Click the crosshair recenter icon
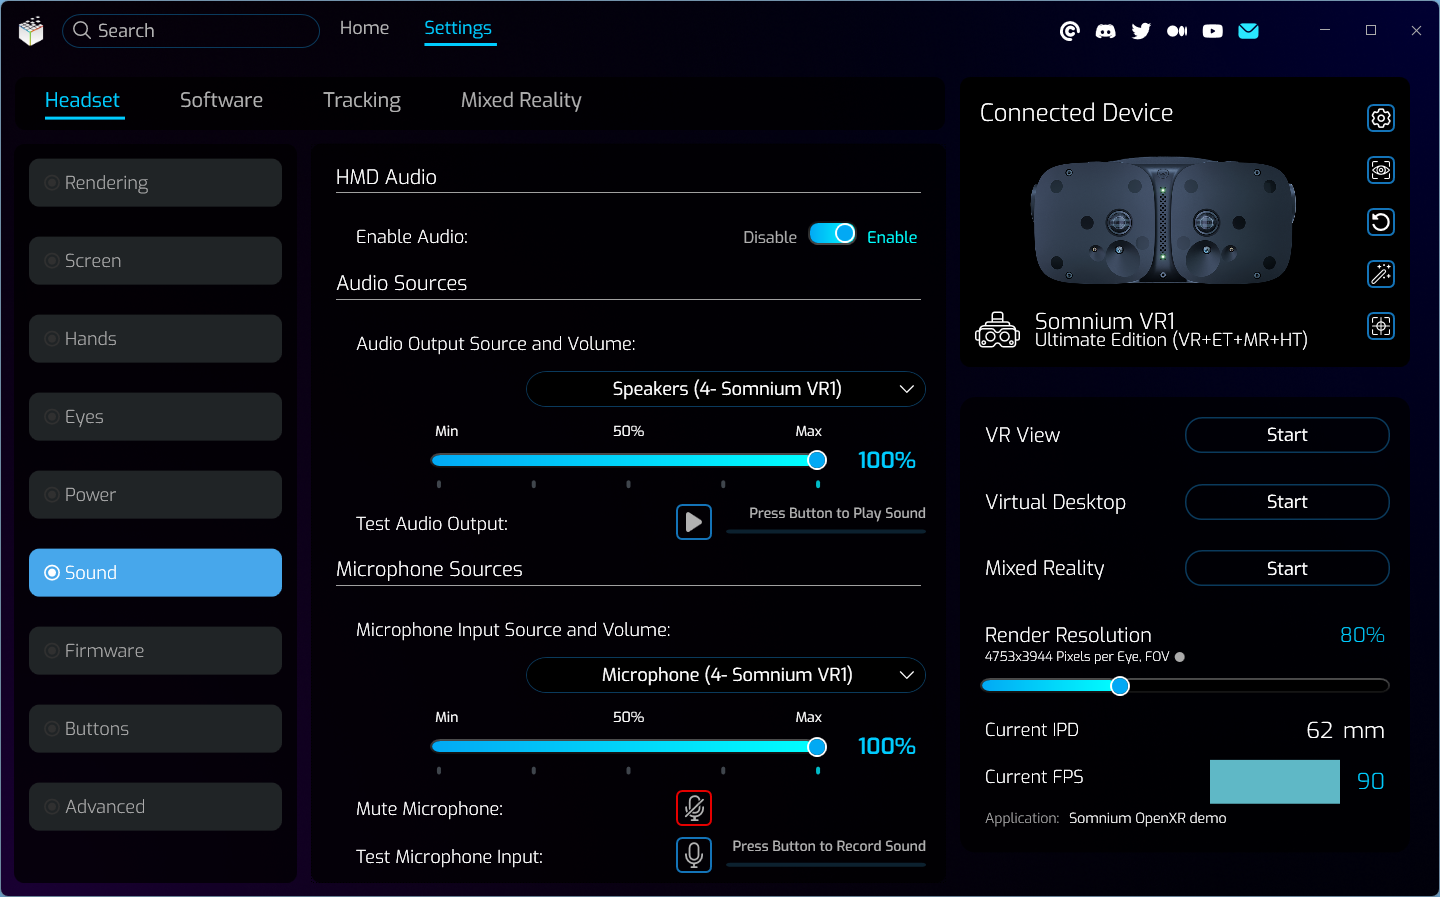The image size is (1440, 897). coord(1380,326)
